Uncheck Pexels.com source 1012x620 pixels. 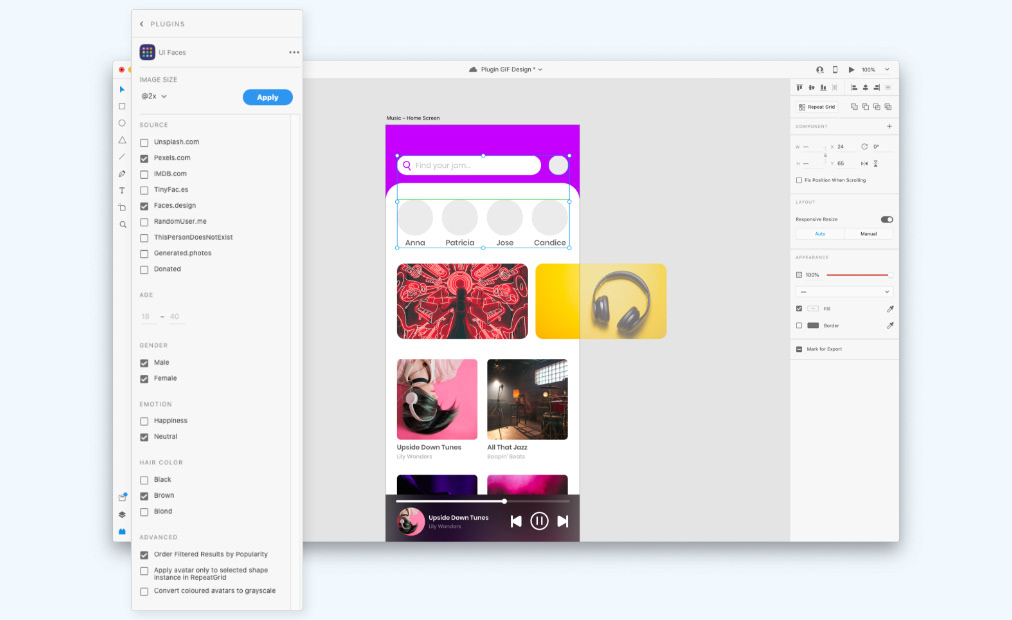point(144,159)
